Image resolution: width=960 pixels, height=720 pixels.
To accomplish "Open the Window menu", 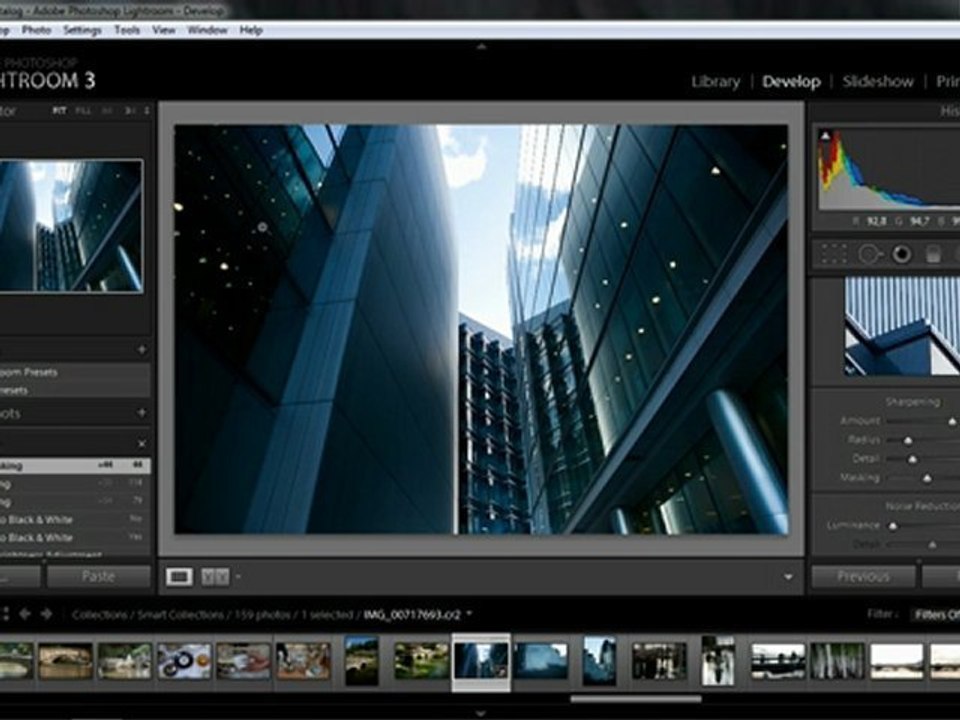I will (x=208, y=30).
